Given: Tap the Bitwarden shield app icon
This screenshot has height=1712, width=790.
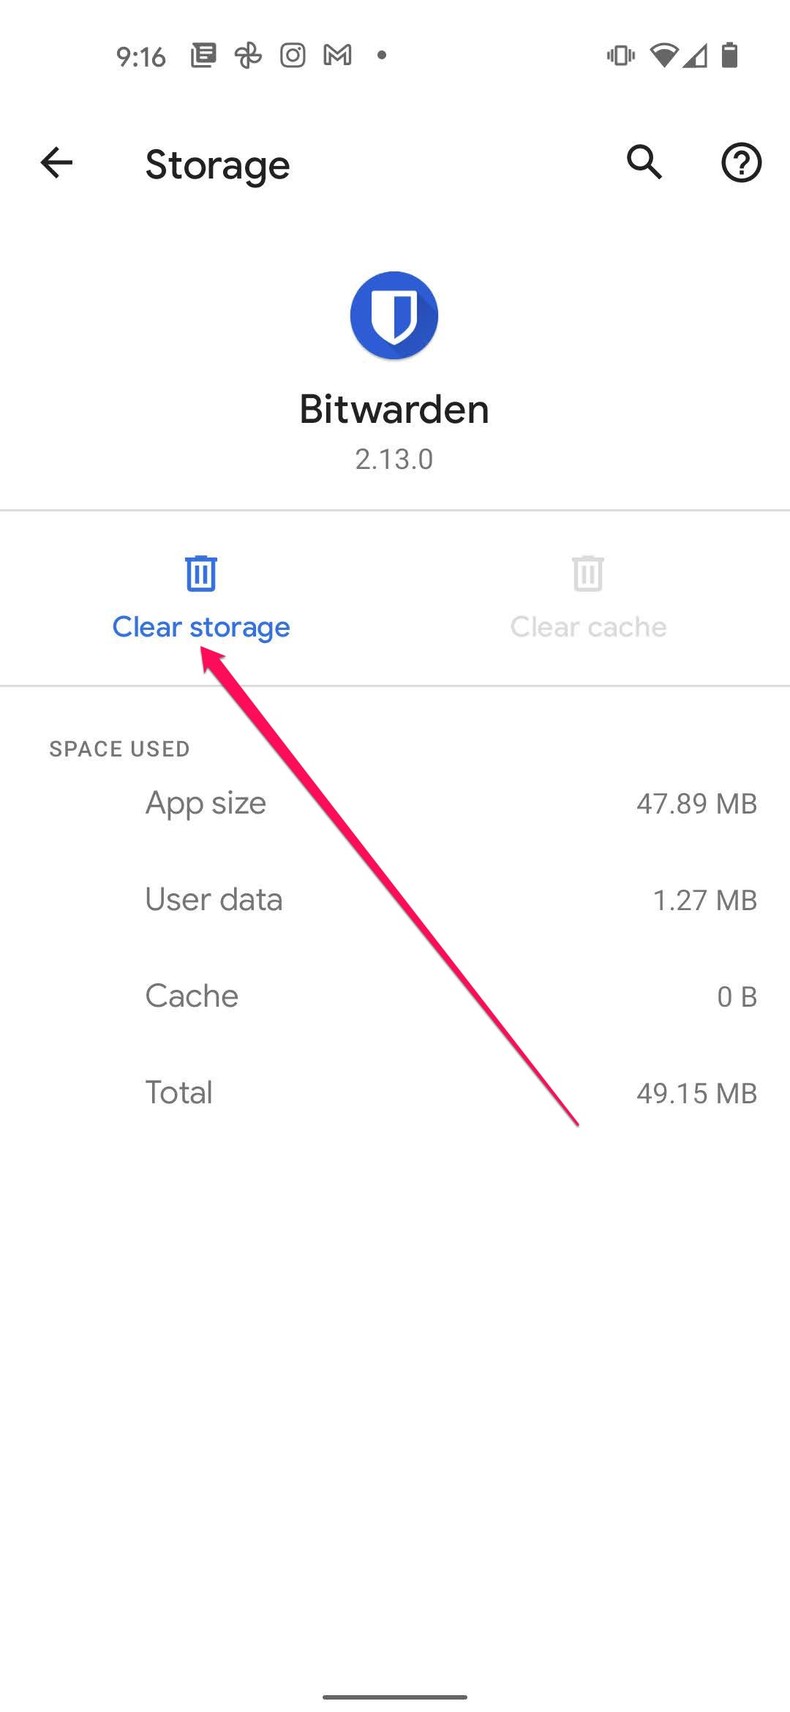Looking at the screenshot, I should pos(394,315).
